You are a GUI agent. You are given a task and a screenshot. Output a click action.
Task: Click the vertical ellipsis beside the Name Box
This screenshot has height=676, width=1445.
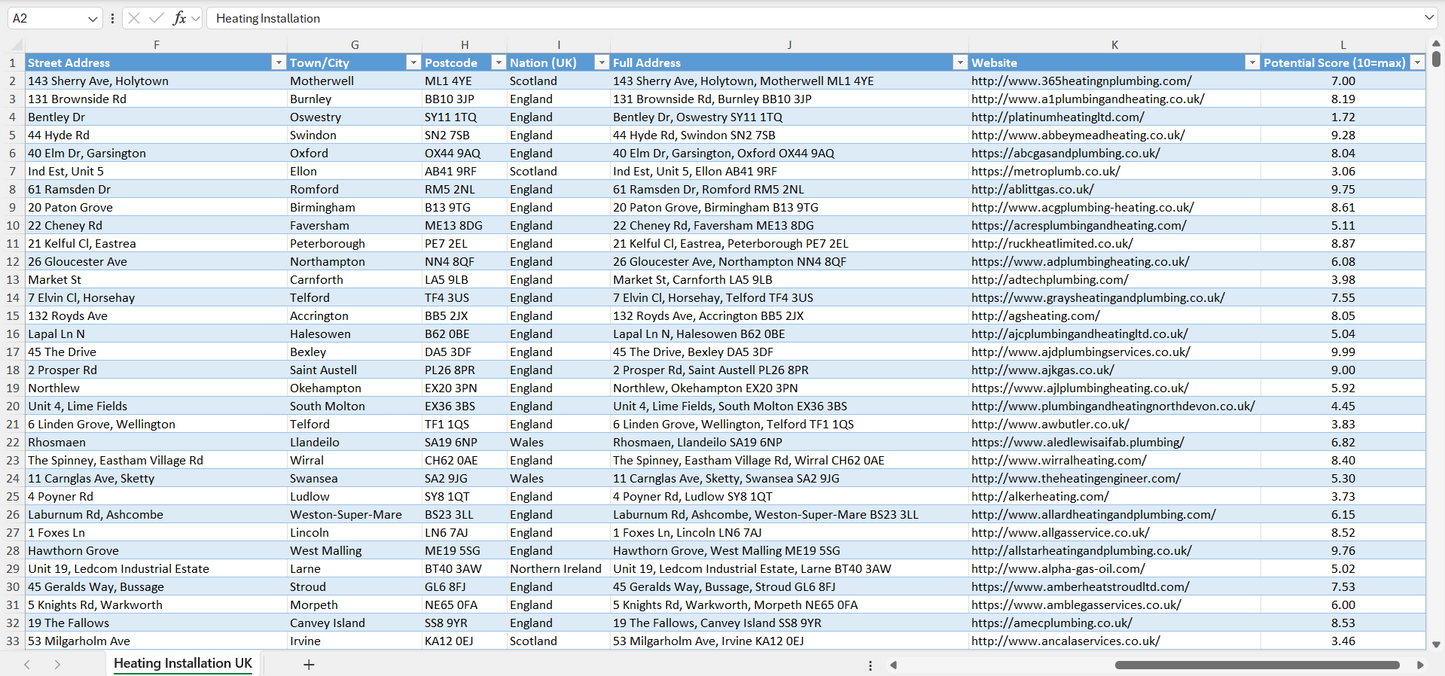(x=112, y=17)
